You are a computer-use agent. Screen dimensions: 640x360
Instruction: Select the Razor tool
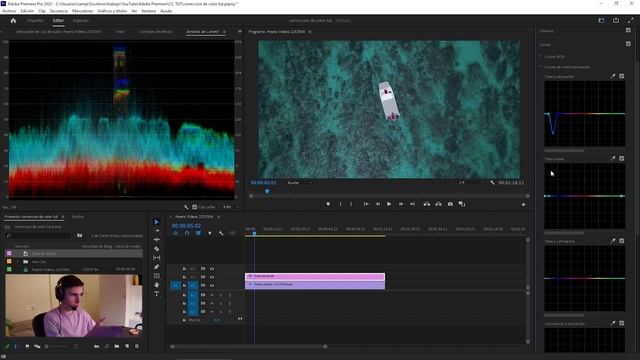[x=157, y=249]
